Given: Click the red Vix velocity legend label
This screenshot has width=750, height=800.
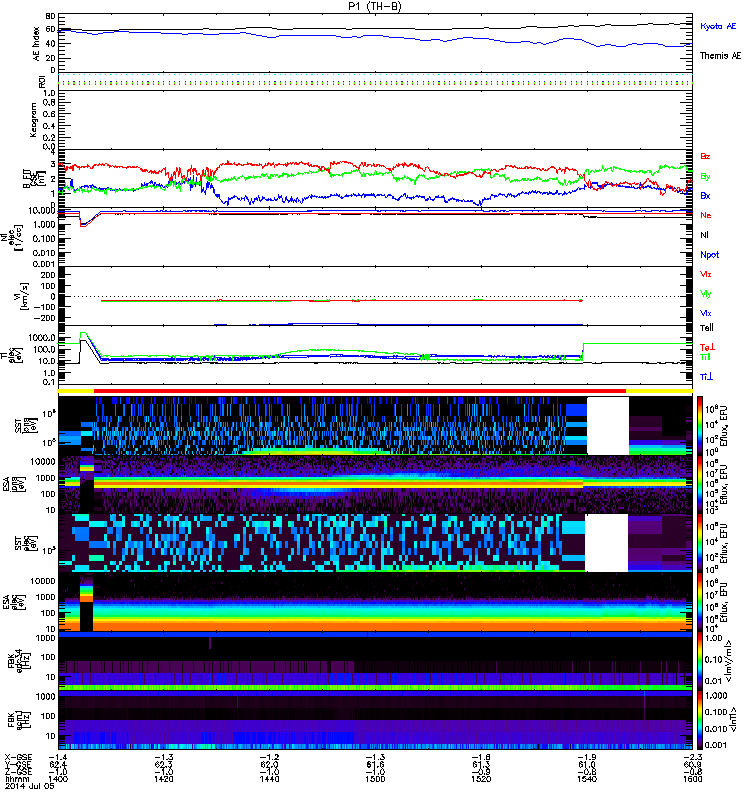Looking at the screenshot, I should click(x=706, y=274).
